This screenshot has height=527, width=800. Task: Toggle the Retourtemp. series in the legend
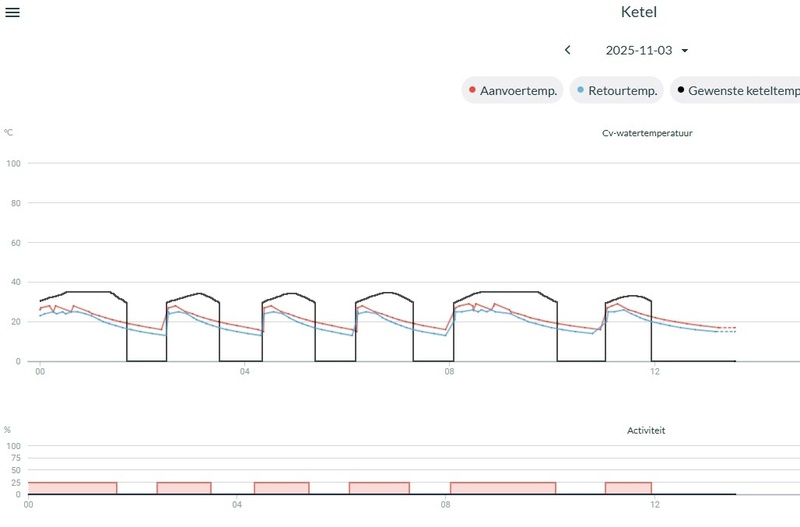(617, 91)
